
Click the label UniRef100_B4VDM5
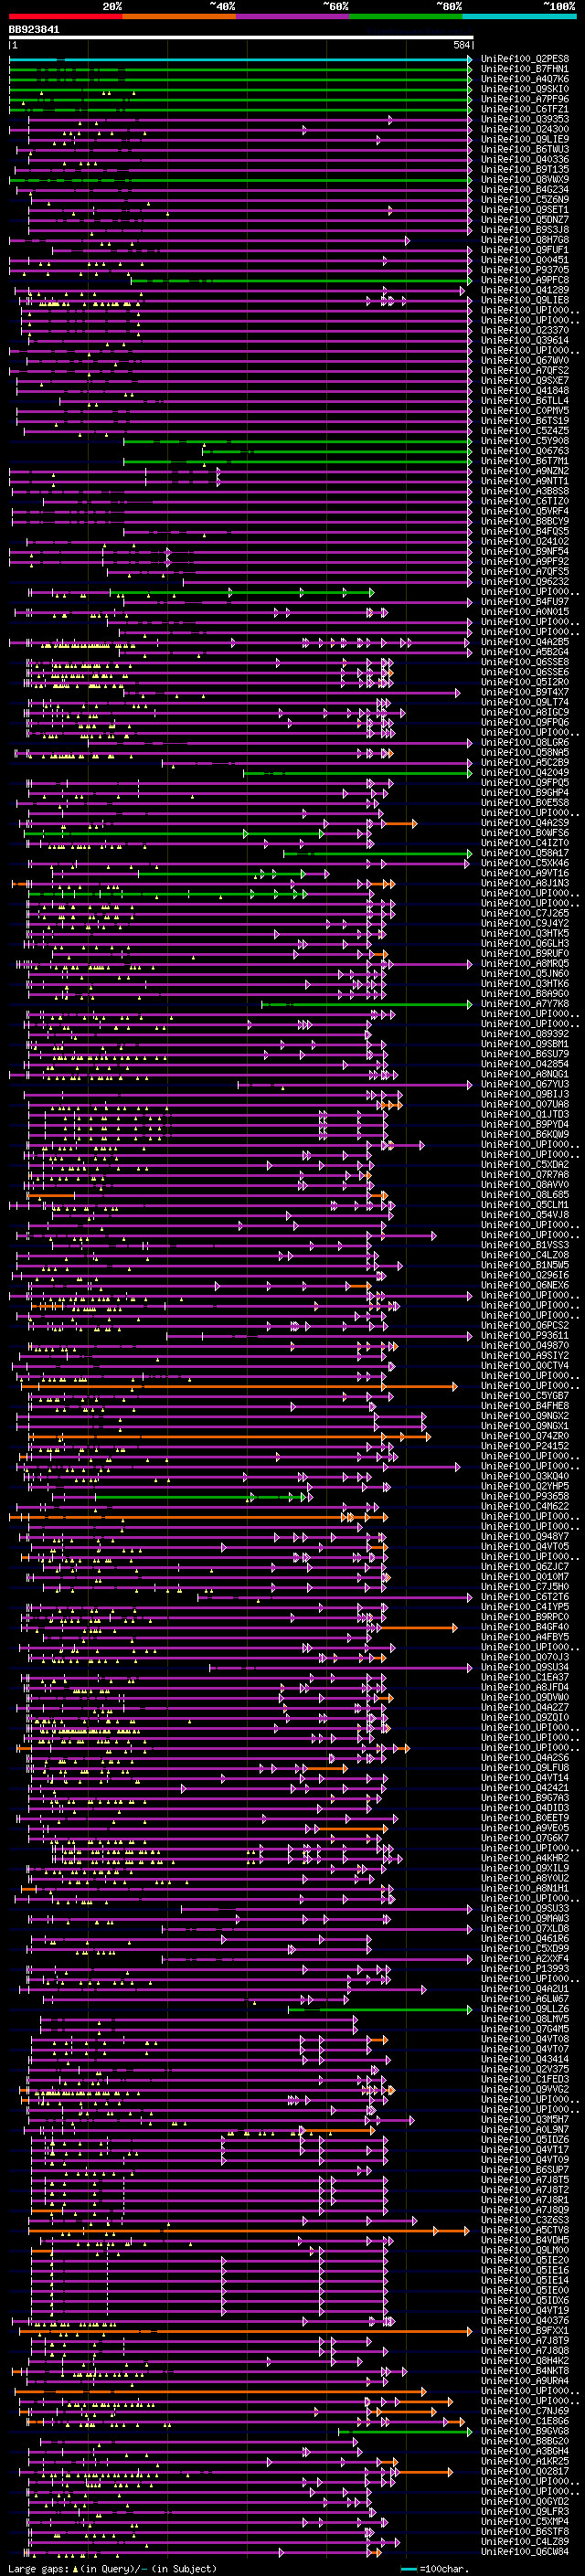click(x=525, y=2240)
